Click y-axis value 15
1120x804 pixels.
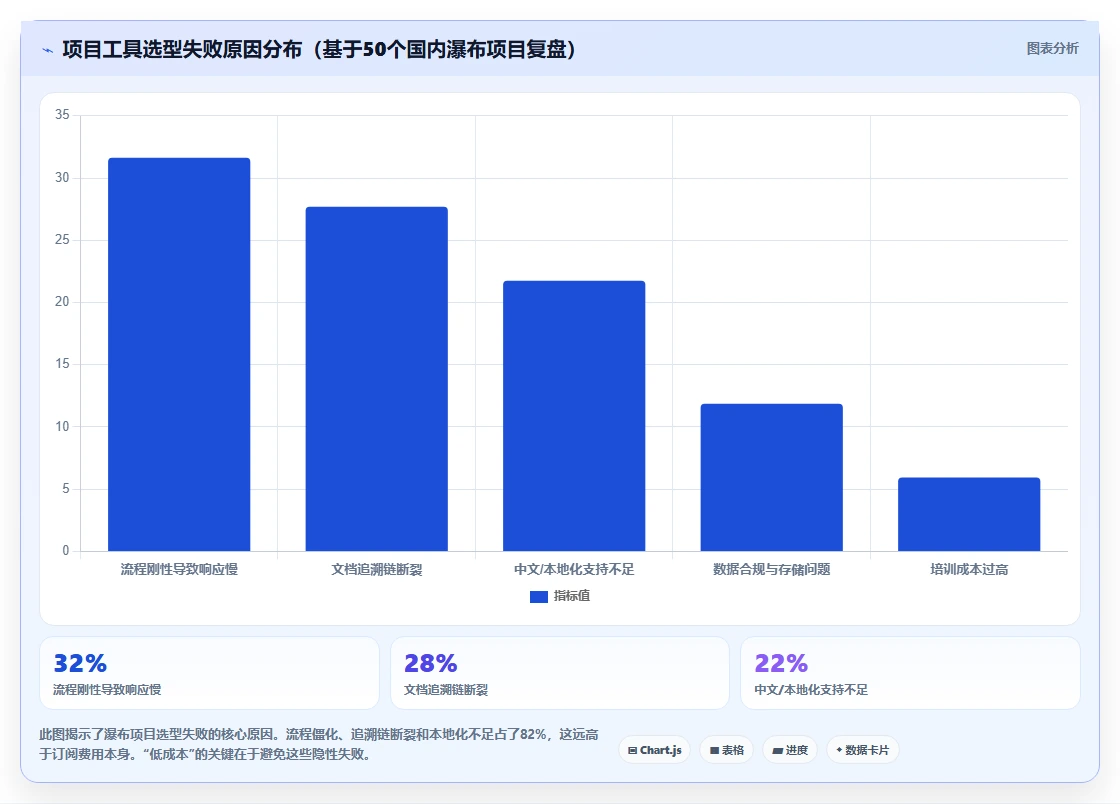tap(62, 364)
